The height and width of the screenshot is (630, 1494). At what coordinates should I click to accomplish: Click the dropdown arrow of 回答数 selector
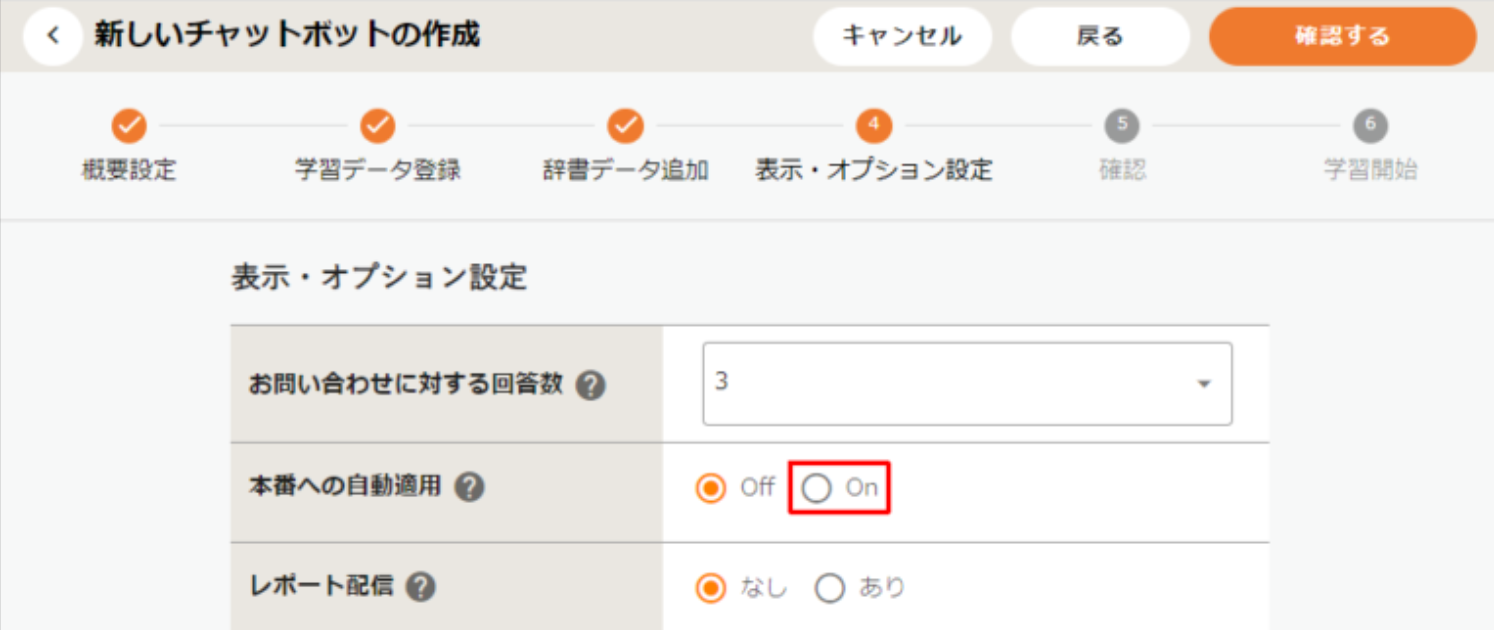click(1204, 384)
